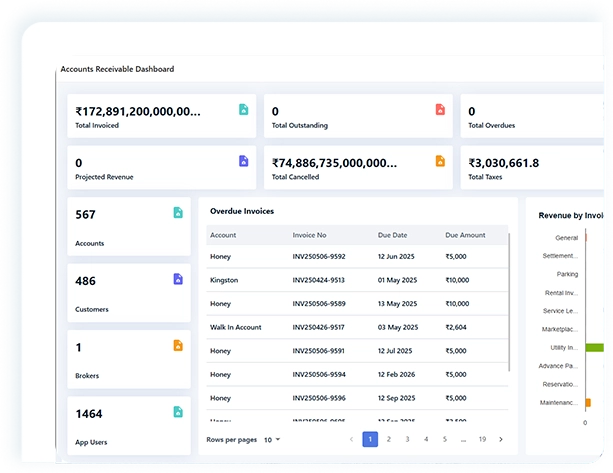This screenshot has width=613, height=473.
Task: Click the teal icon on Total Invoiced card
Action: coord(243,109)
